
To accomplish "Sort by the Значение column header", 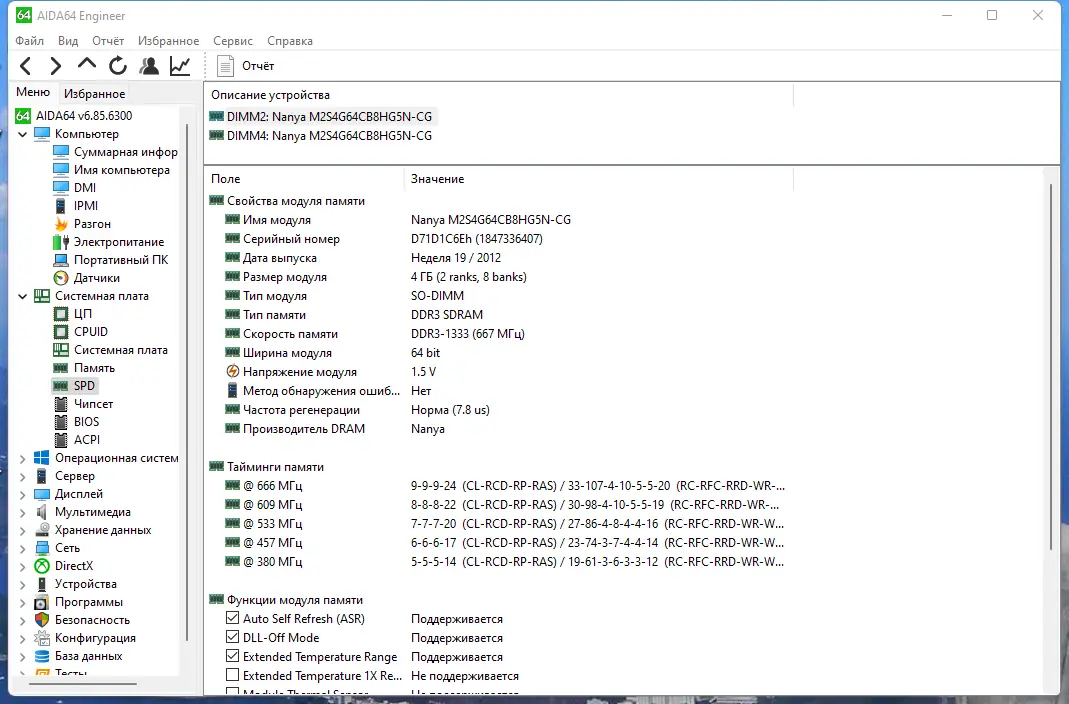I will pyautogui.click(x=599, y=179).
